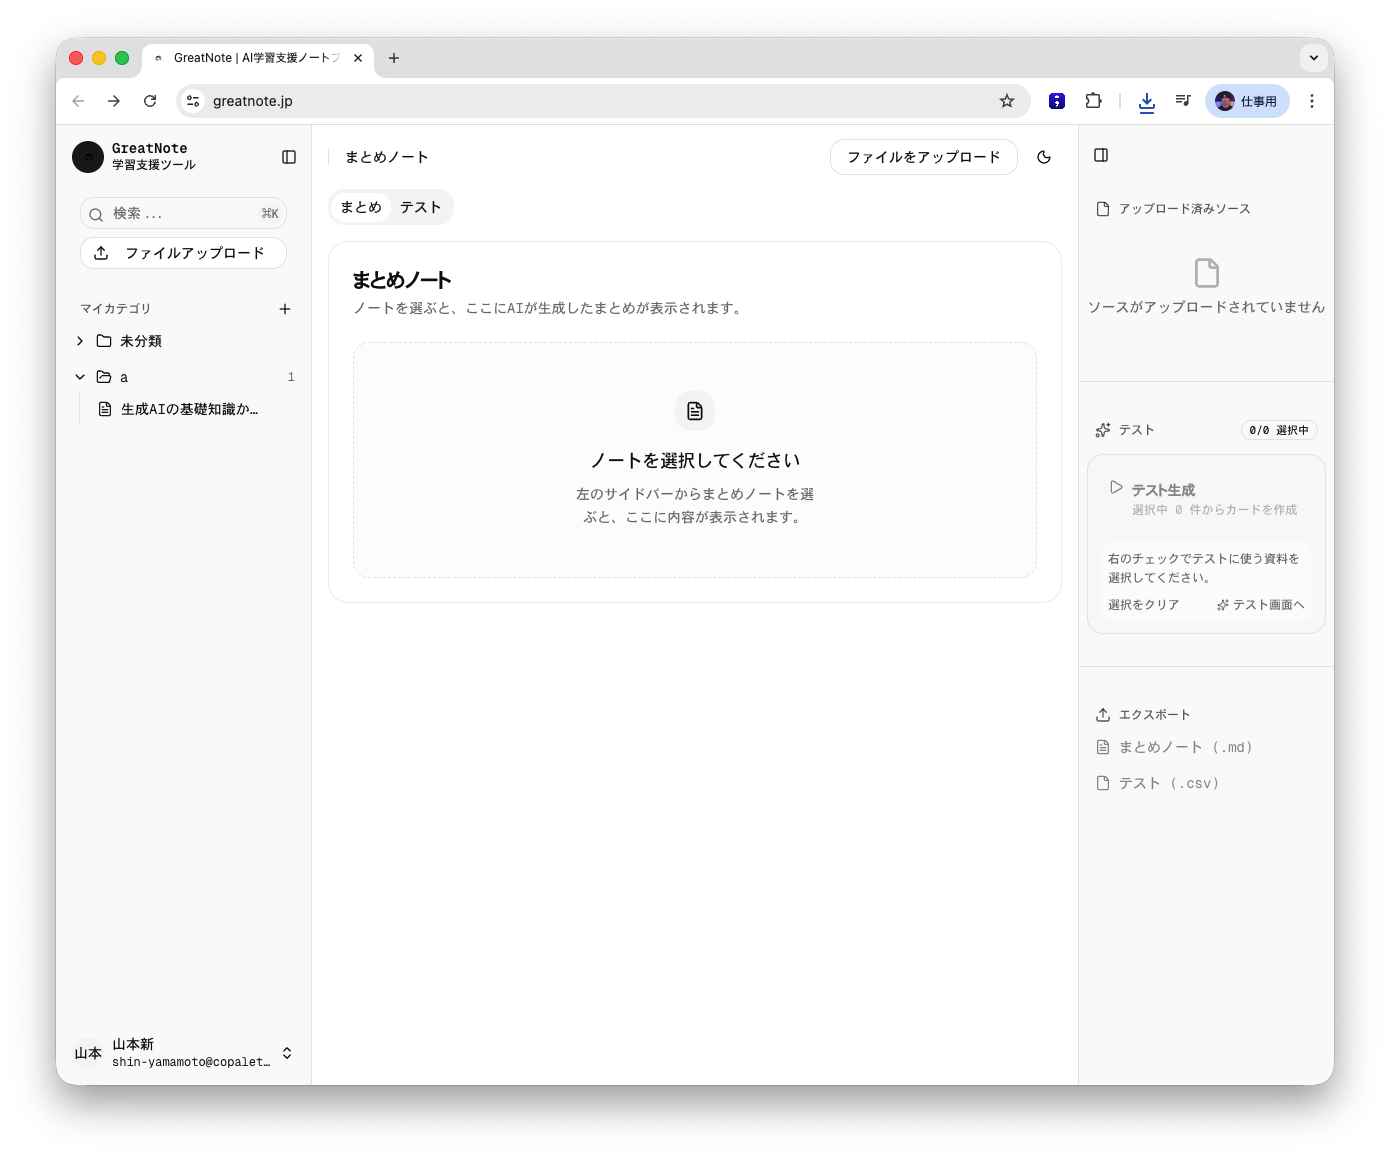The height and width of the screenshot is (1159, 1390).
Task: Add a new category with the plus icon
Action: coord(285,309)
